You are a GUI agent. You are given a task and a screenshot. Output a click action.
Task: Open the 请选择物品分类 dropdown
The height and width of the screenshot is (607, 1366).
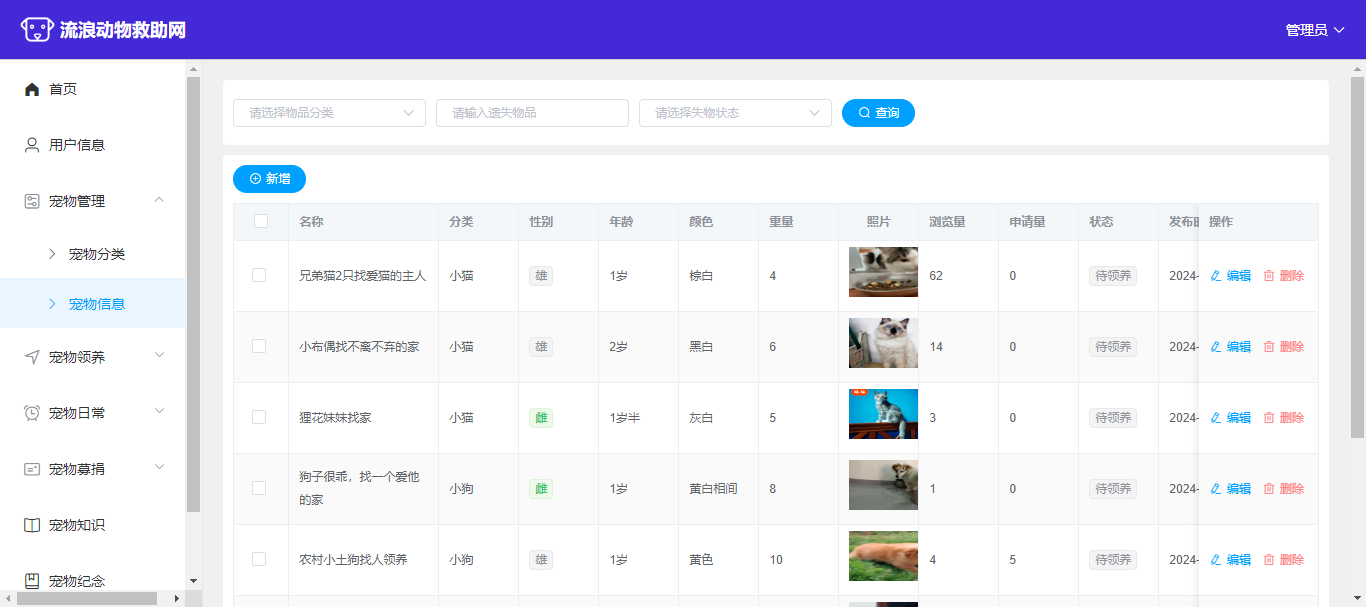pos(329,113)
